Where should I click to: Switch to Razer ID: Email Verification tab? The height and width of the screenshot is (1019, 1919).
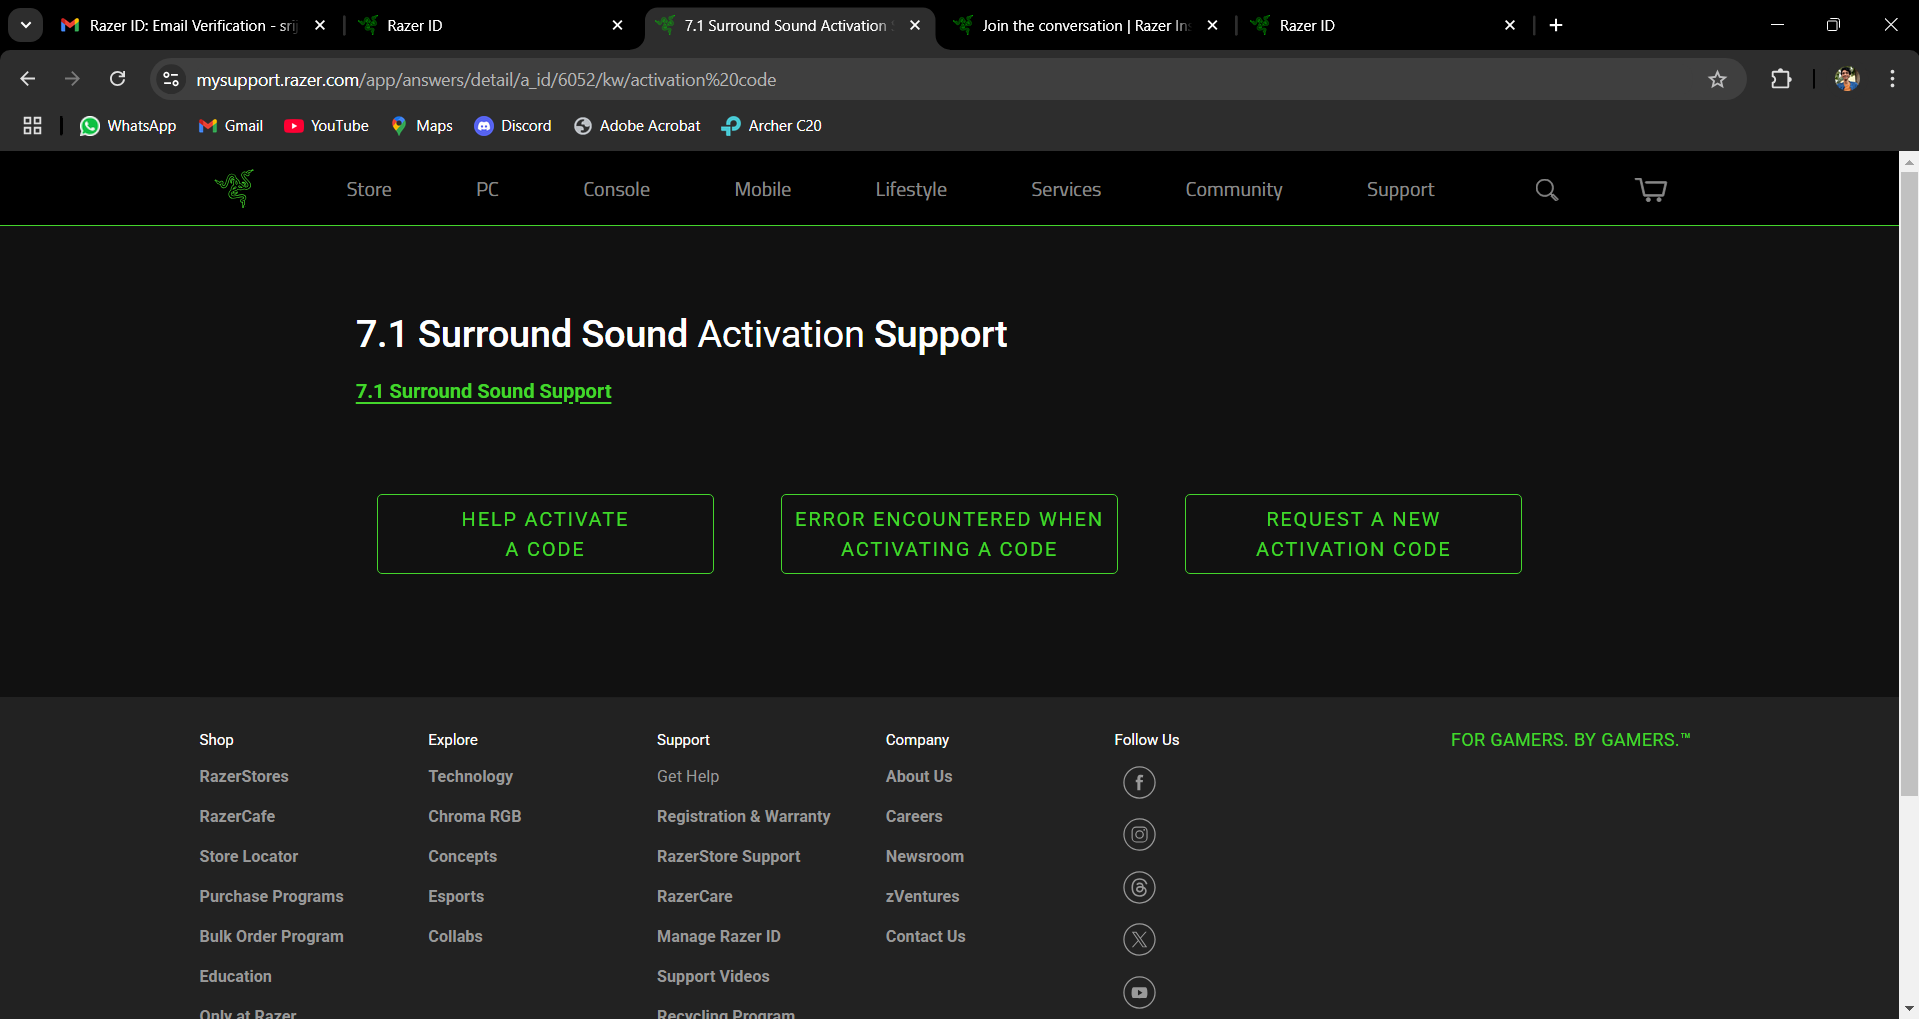click(x=194, y=25)
